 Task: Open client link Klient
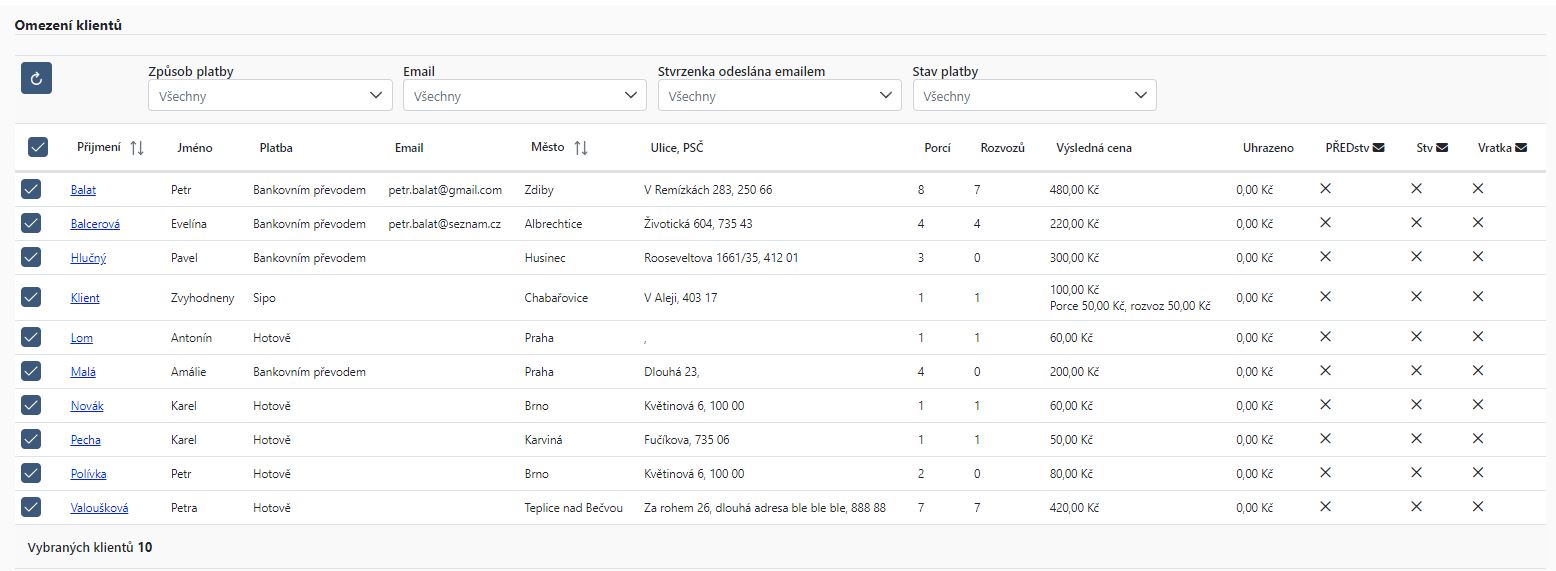(x=85, y=298)
